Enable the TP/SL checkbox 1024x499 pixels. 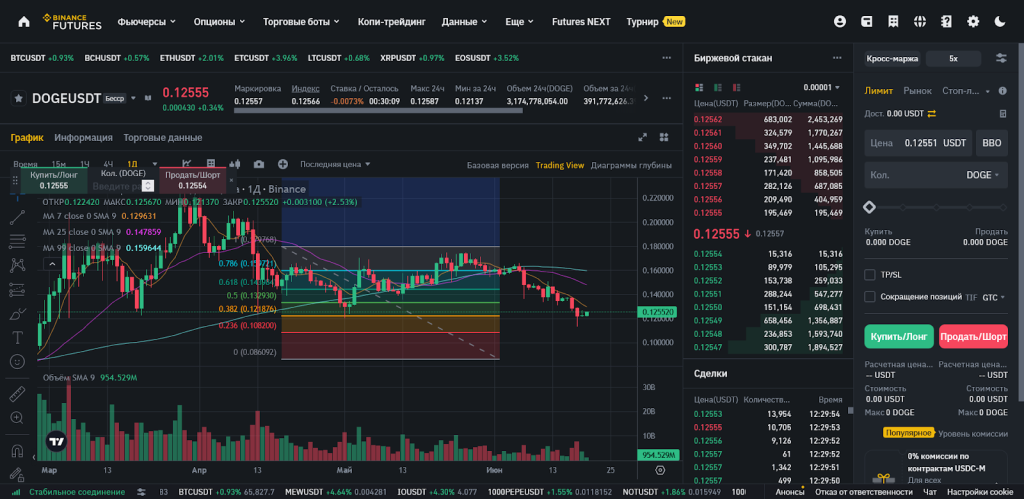[870, 274]
